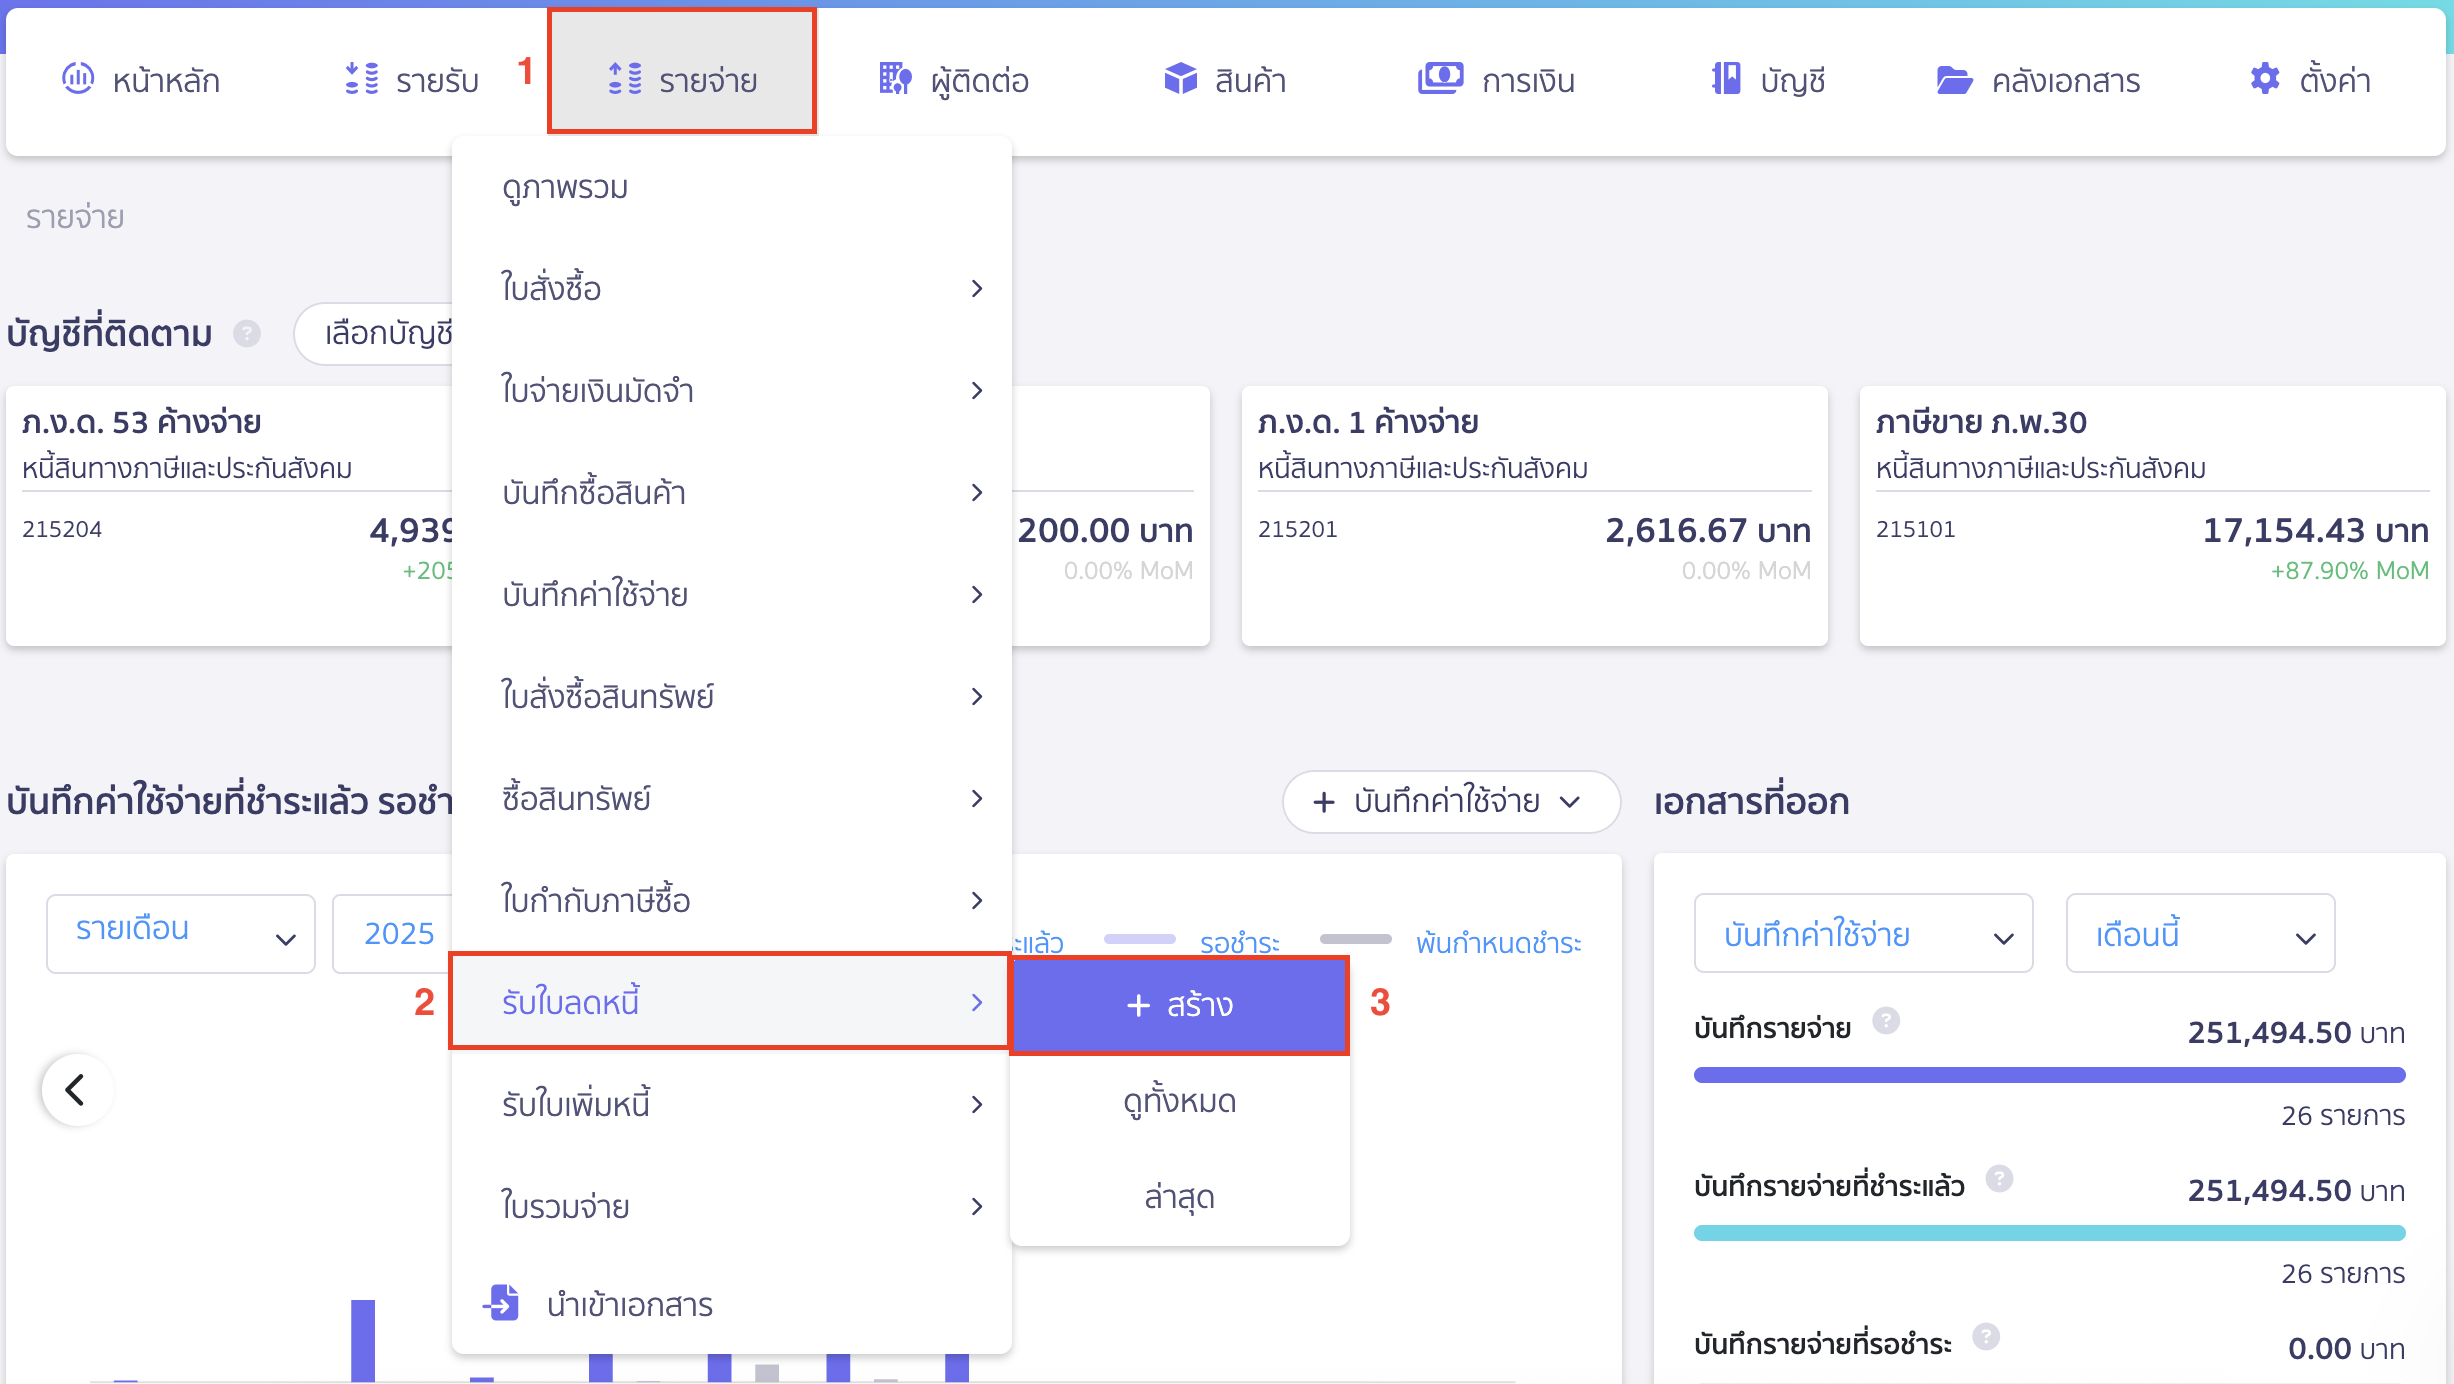Expand the ใบกำกับภาษีซื้อ submenu
The image size is (2454, 1384).
click(x=732, y=901)
